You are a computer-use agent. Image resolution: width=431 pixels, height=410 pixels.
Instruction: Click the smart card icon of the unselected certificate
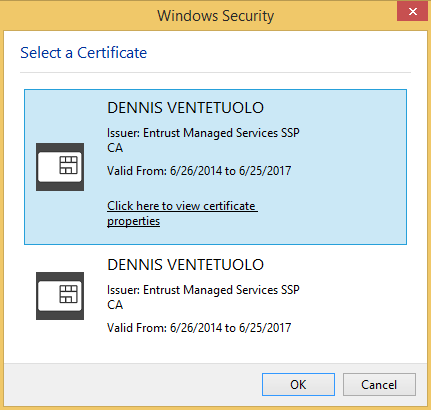[60, 296]
